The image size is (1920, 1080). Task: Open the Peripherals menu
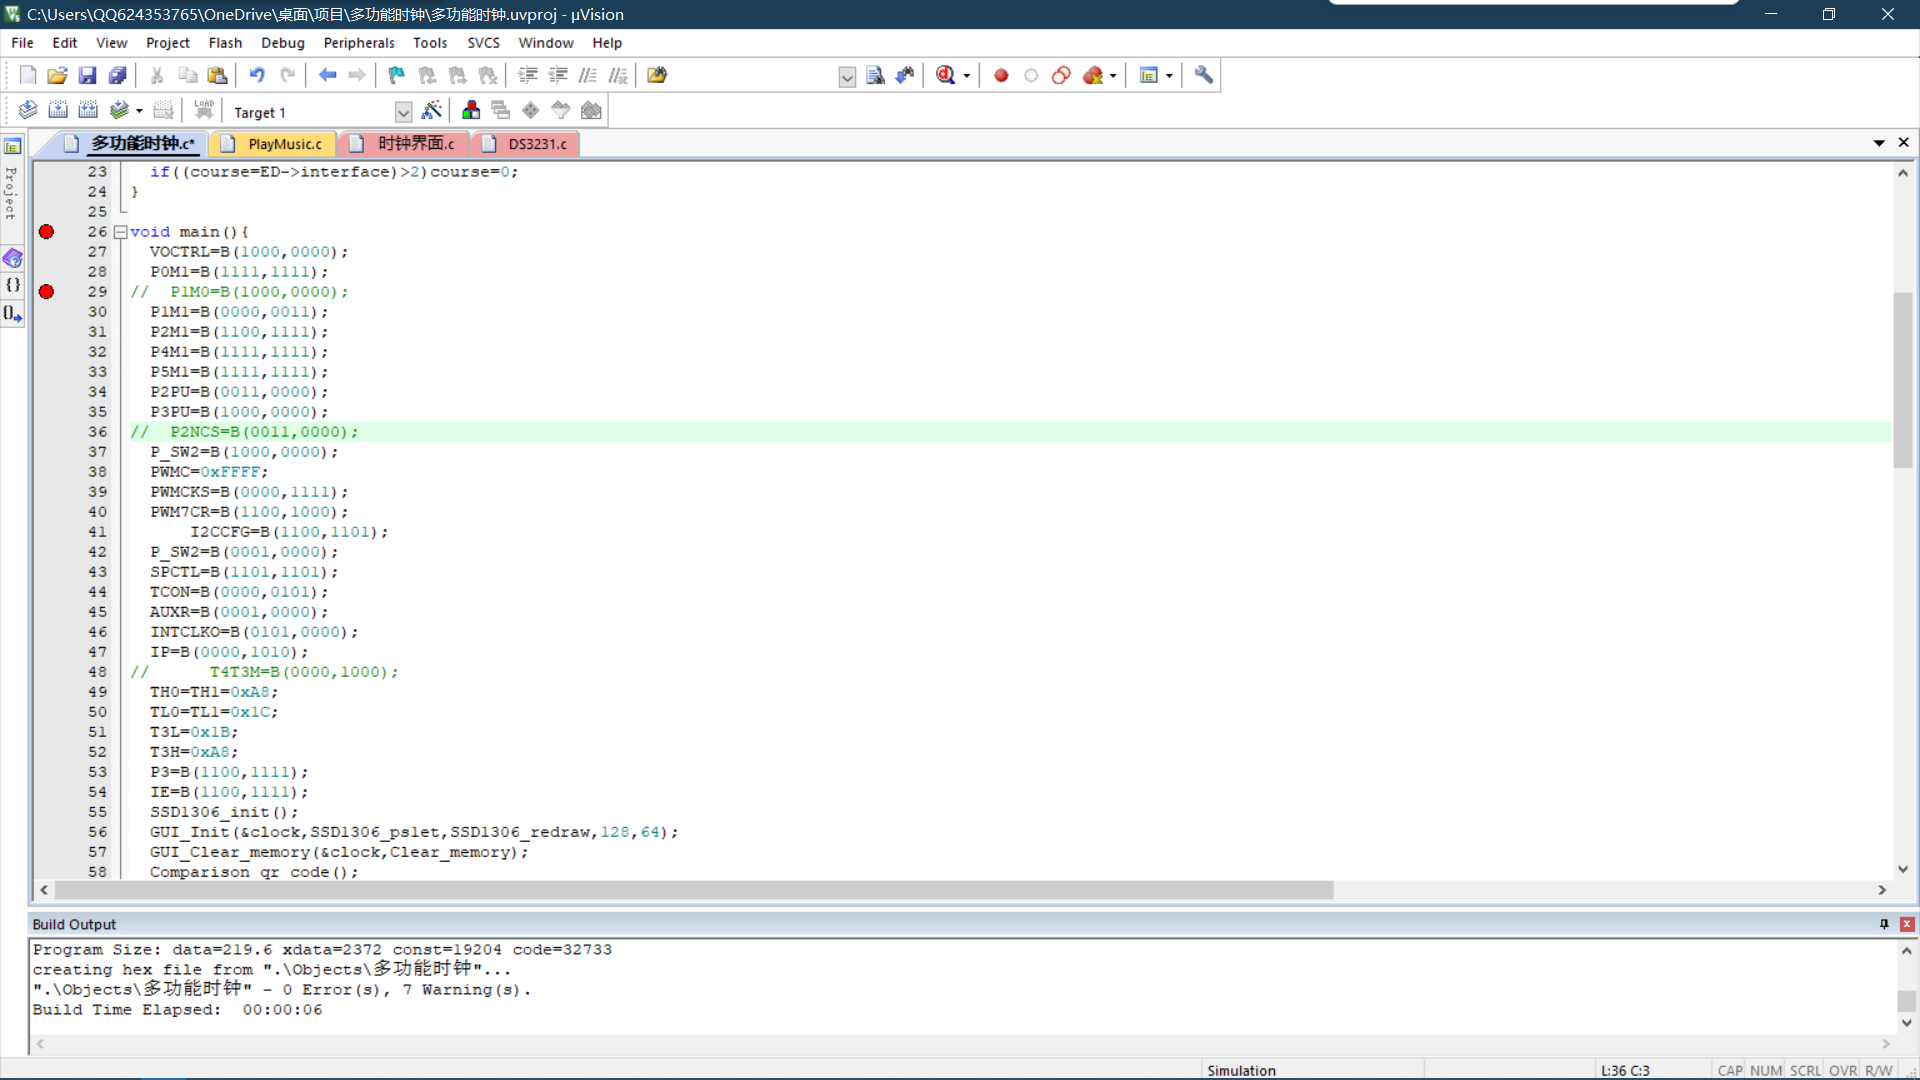click(359, 43)
